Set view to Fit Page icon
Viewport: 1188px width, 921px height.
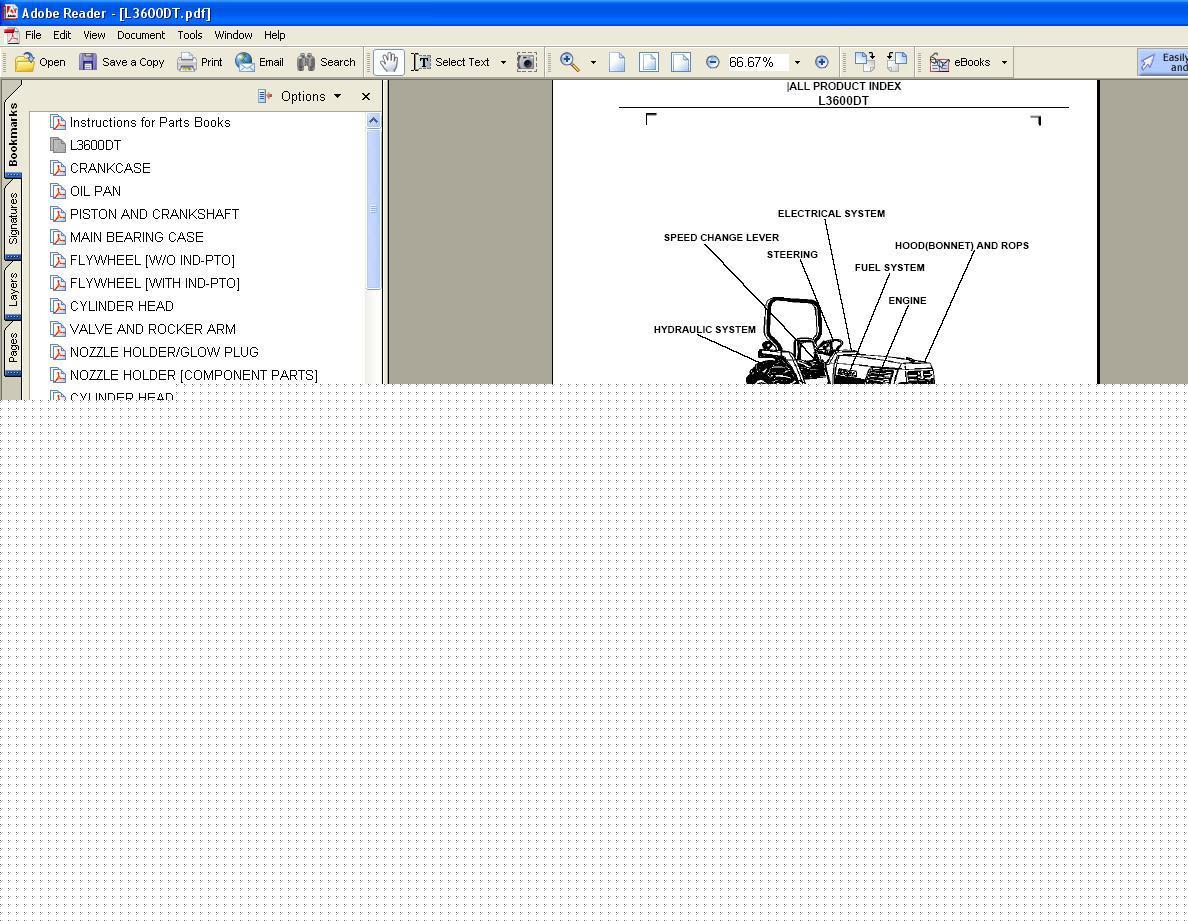coord(649,62)
